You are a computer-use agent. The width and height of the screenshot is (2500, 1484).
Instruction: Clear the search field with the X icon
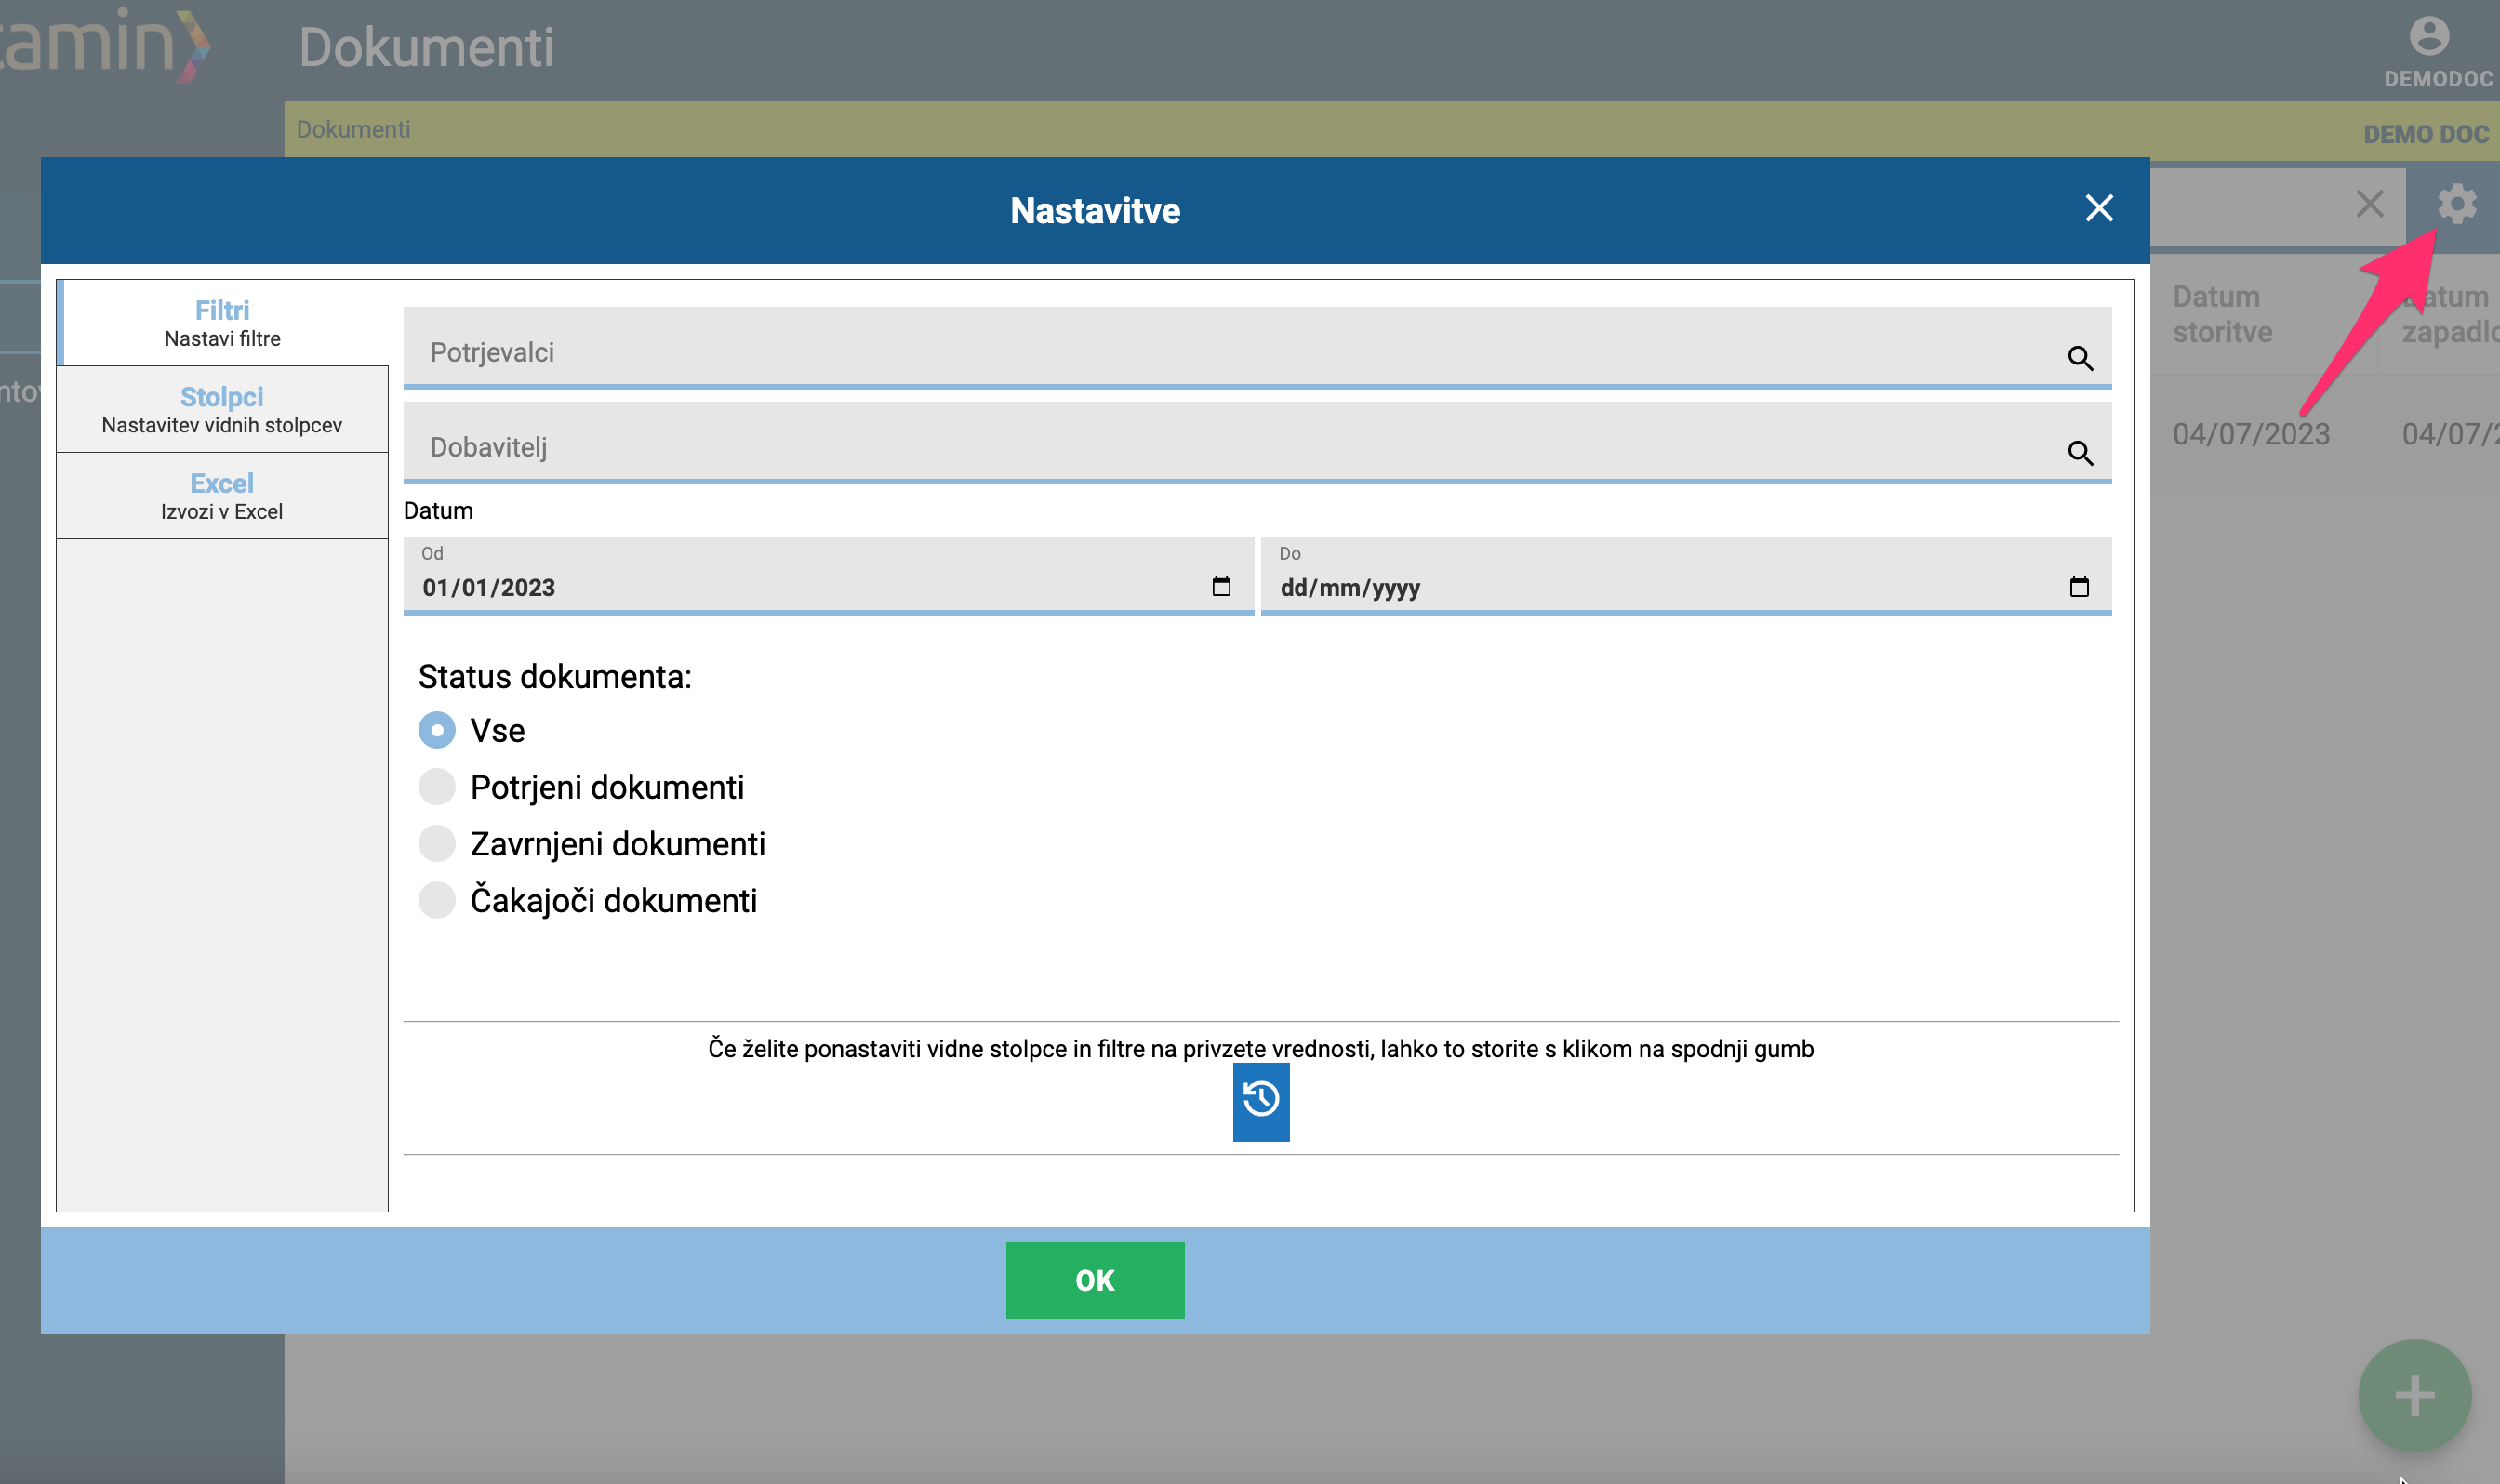pos(2369,204)
